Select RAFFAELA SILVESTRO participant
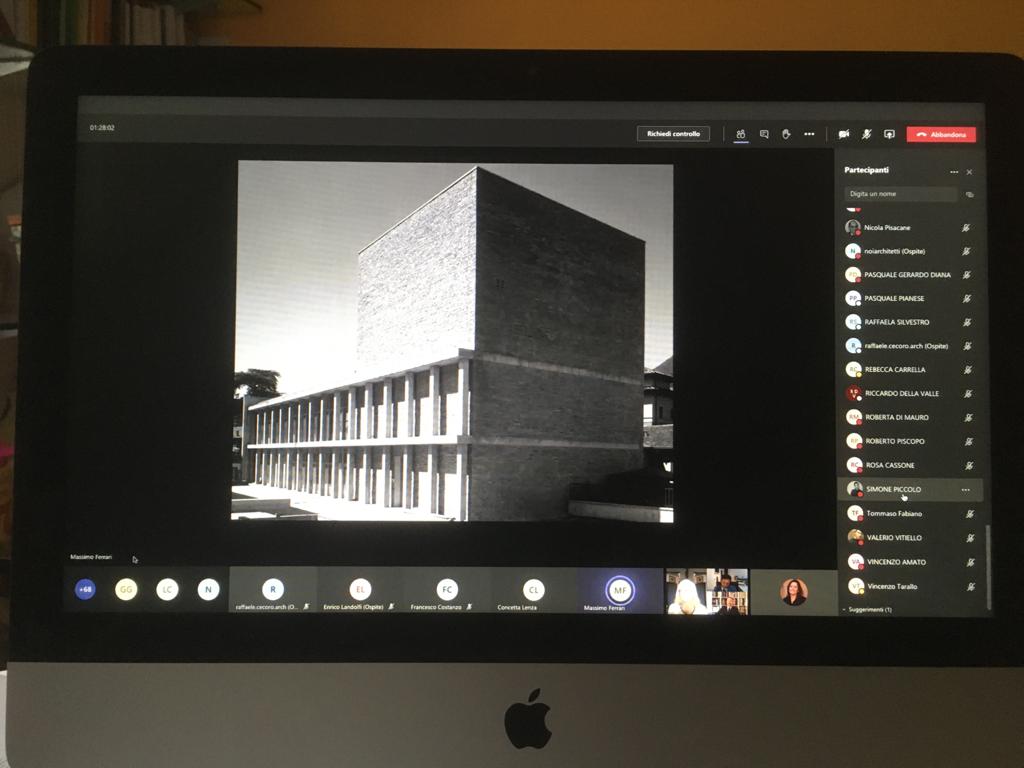 [910, 322]
